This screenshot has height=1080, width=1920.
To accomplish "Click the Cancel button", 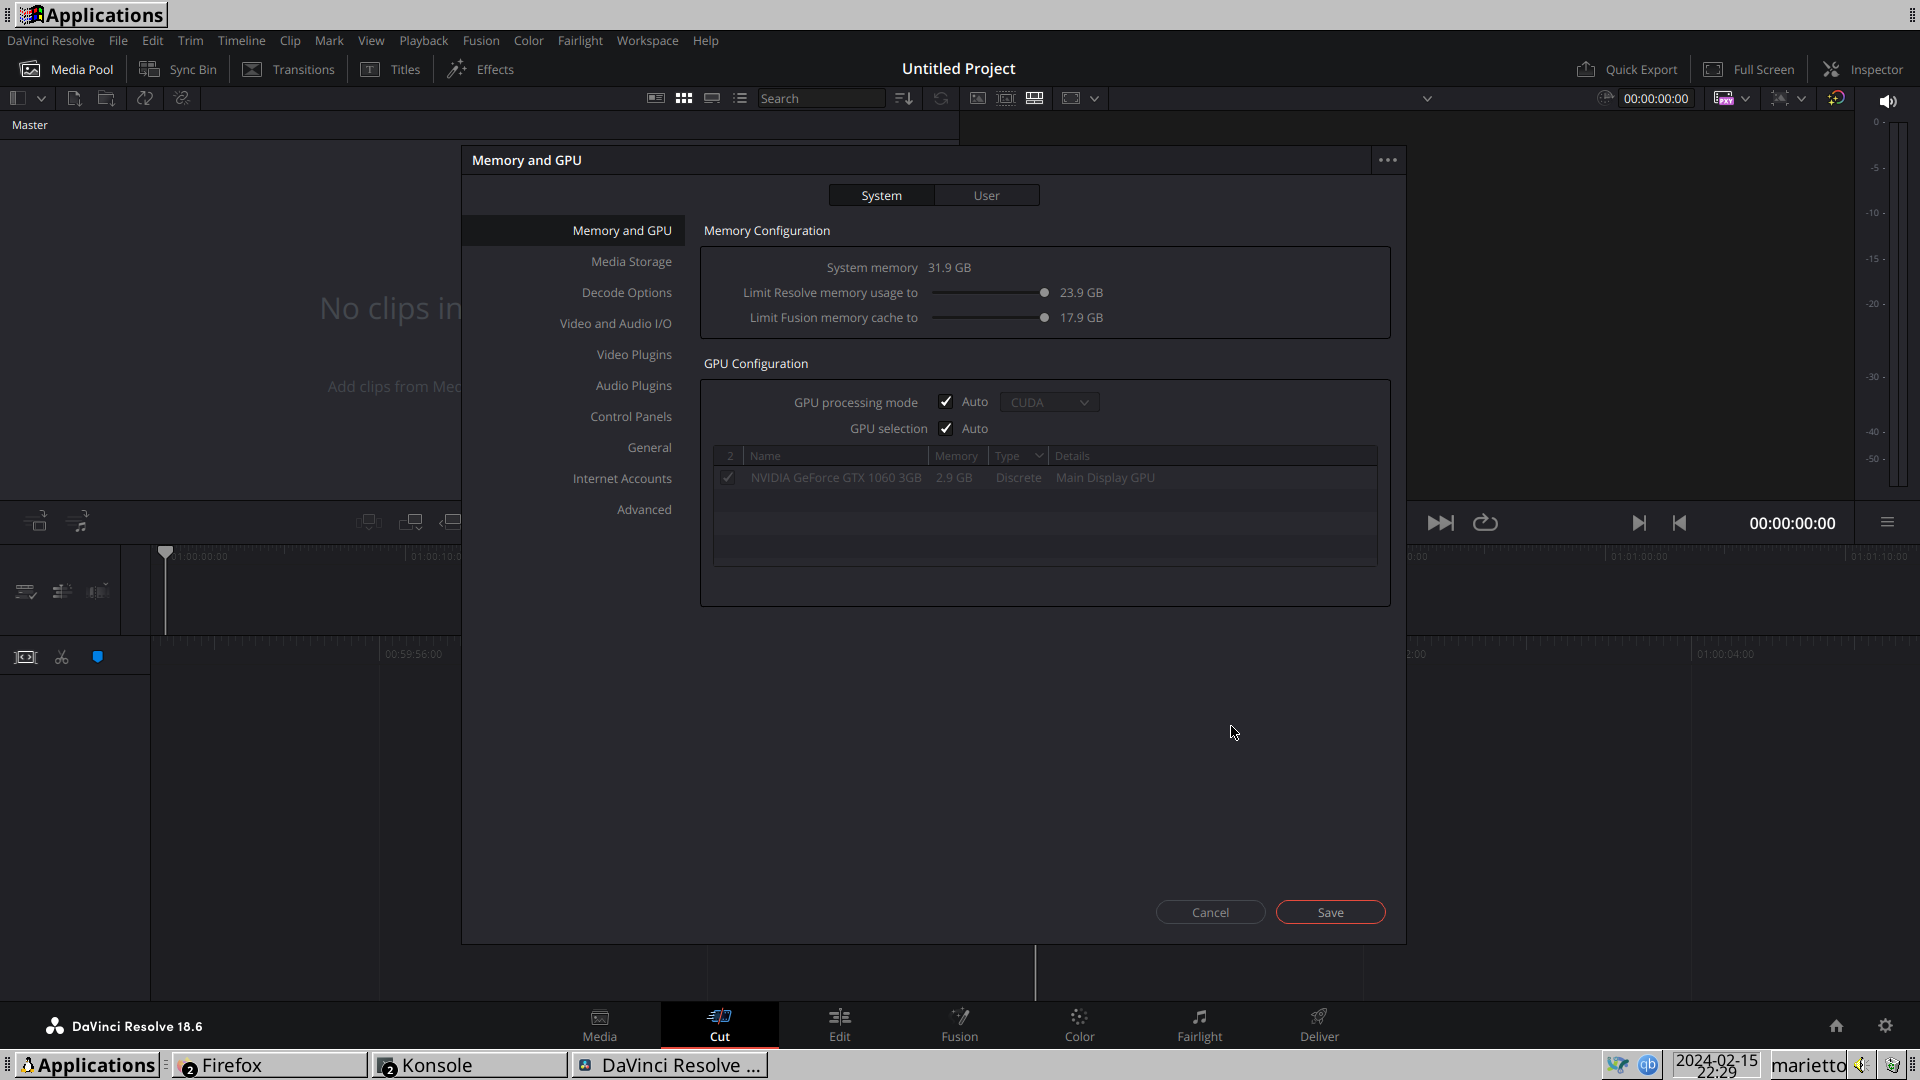I will pyautogui.click(x=1210, y=912).
